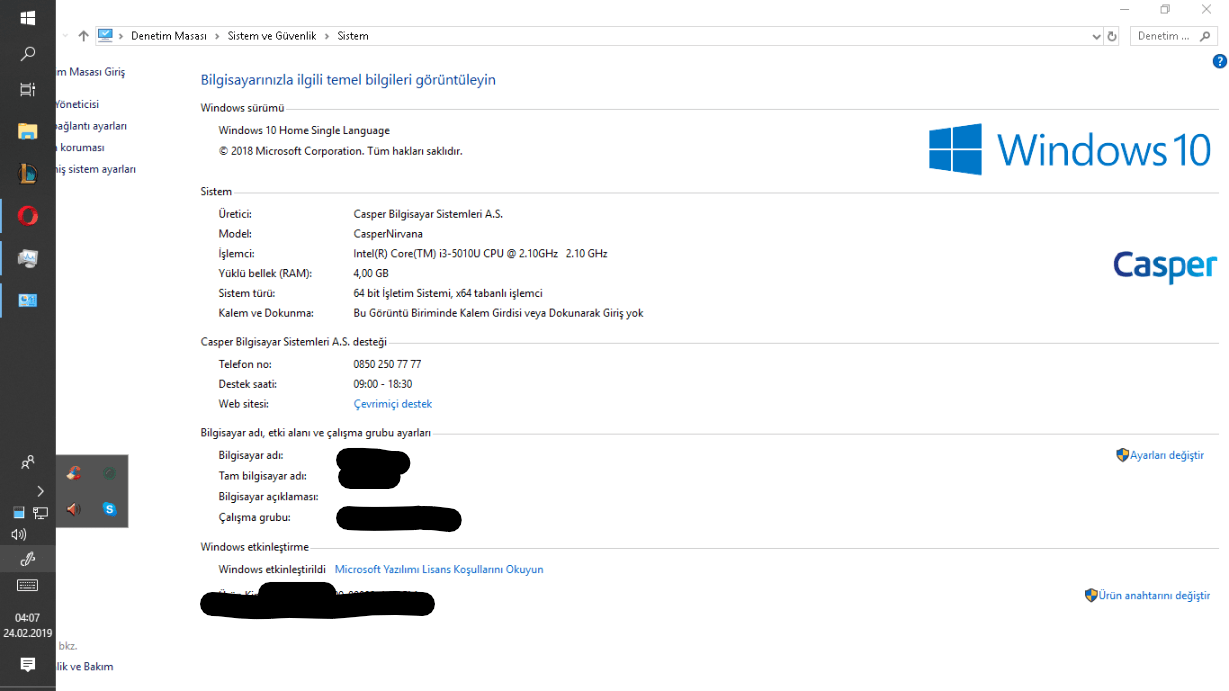Click the computer icon in address bar
The width and height of the screenshot is (1229, 691).
click(x=106, y=35)
